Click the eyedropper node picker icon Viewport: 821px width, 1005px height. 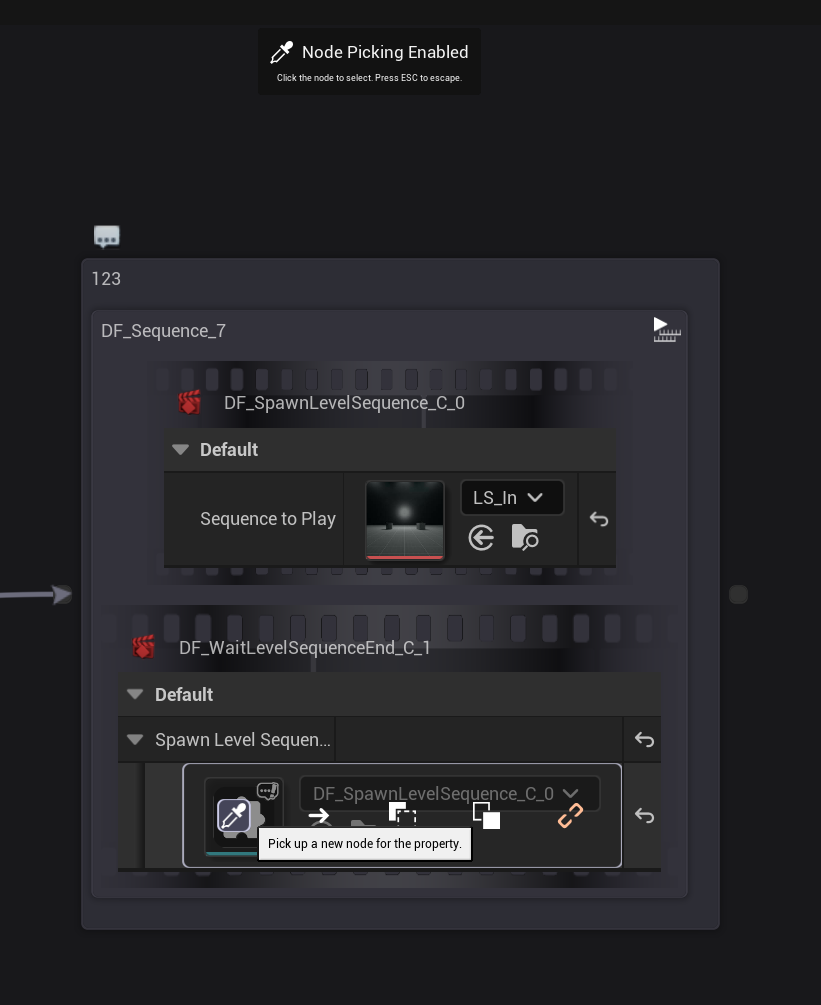pos(234,816)
